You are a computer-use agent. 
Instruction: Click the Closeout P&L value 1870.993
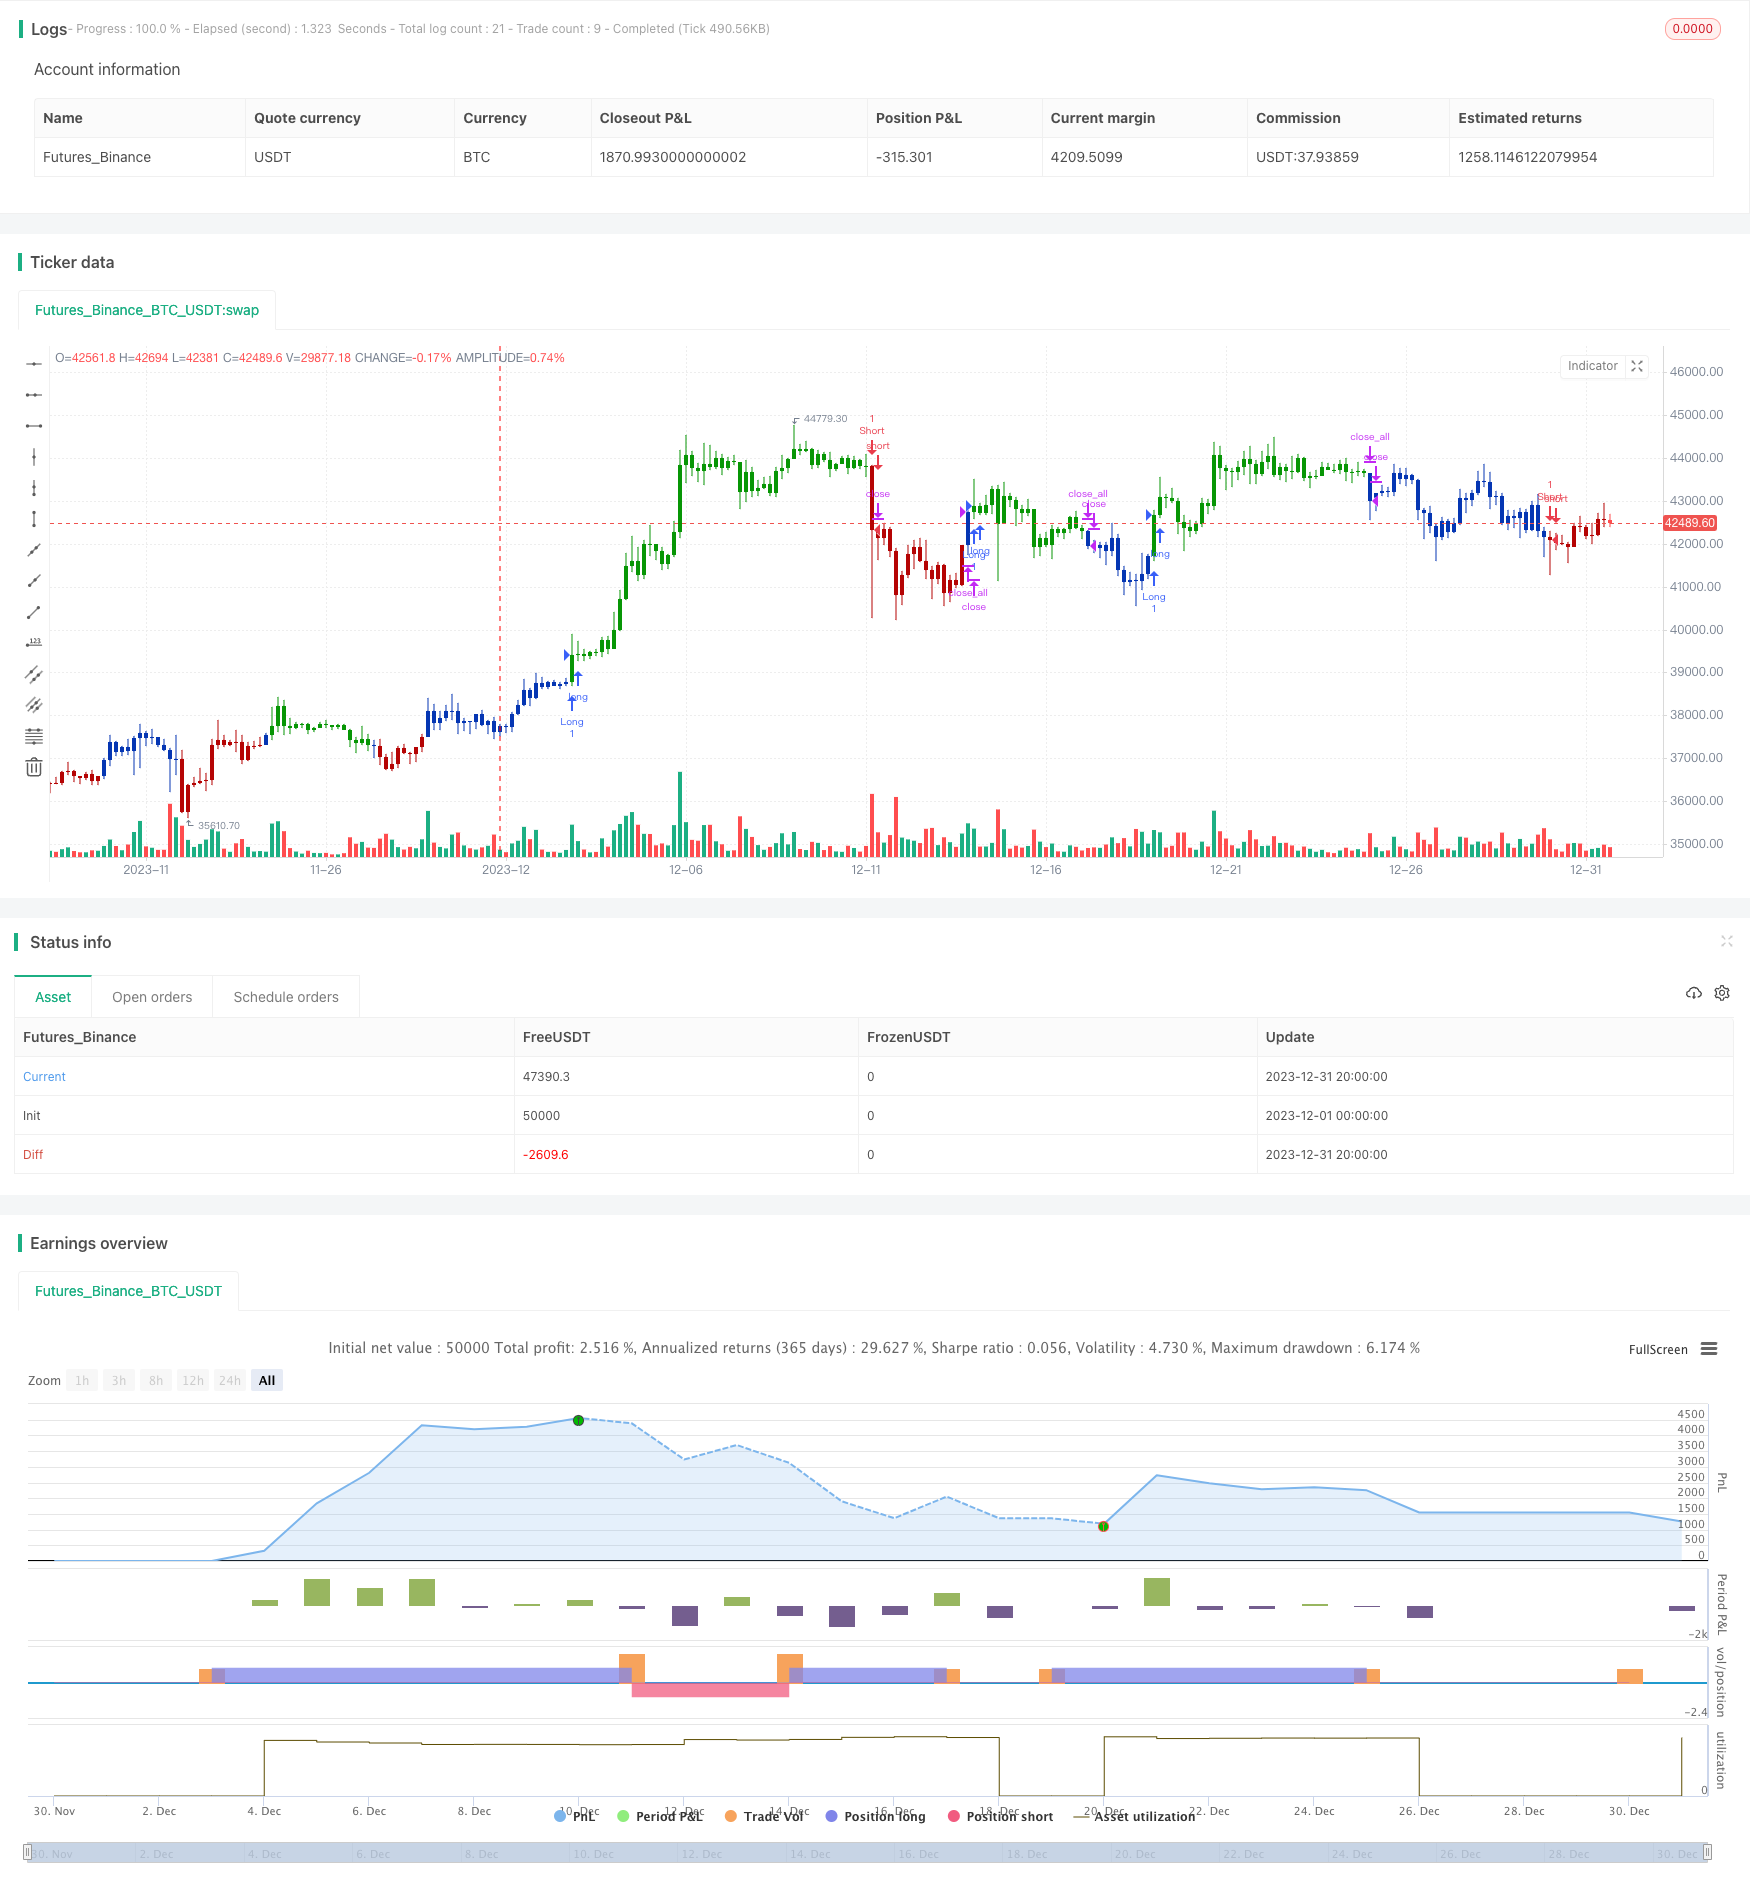(x=672, y=157)
